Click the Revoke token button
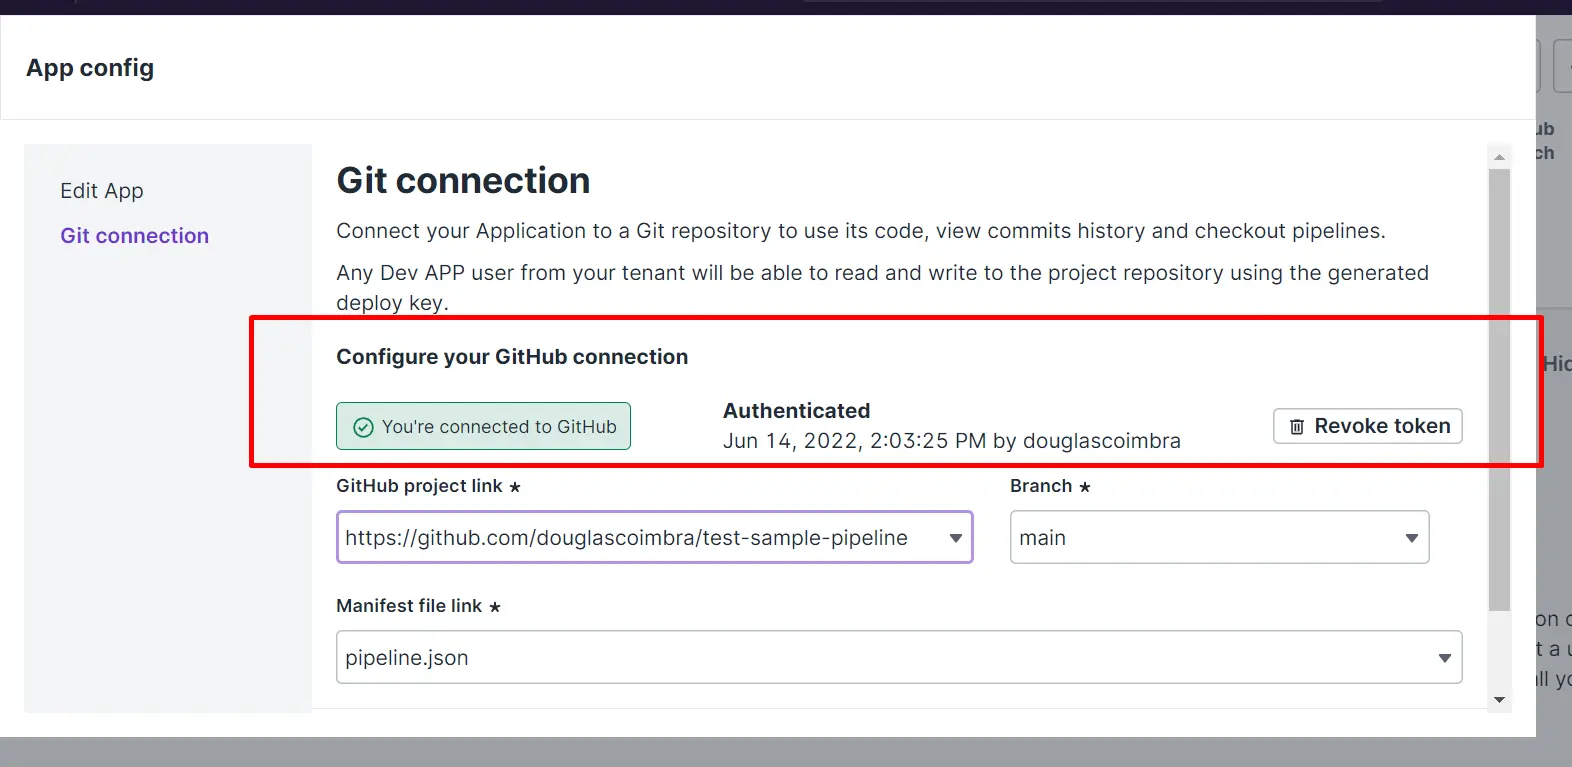Image resolution: width=1572 pixels, height=767 pixels. tap(1368, 426)
